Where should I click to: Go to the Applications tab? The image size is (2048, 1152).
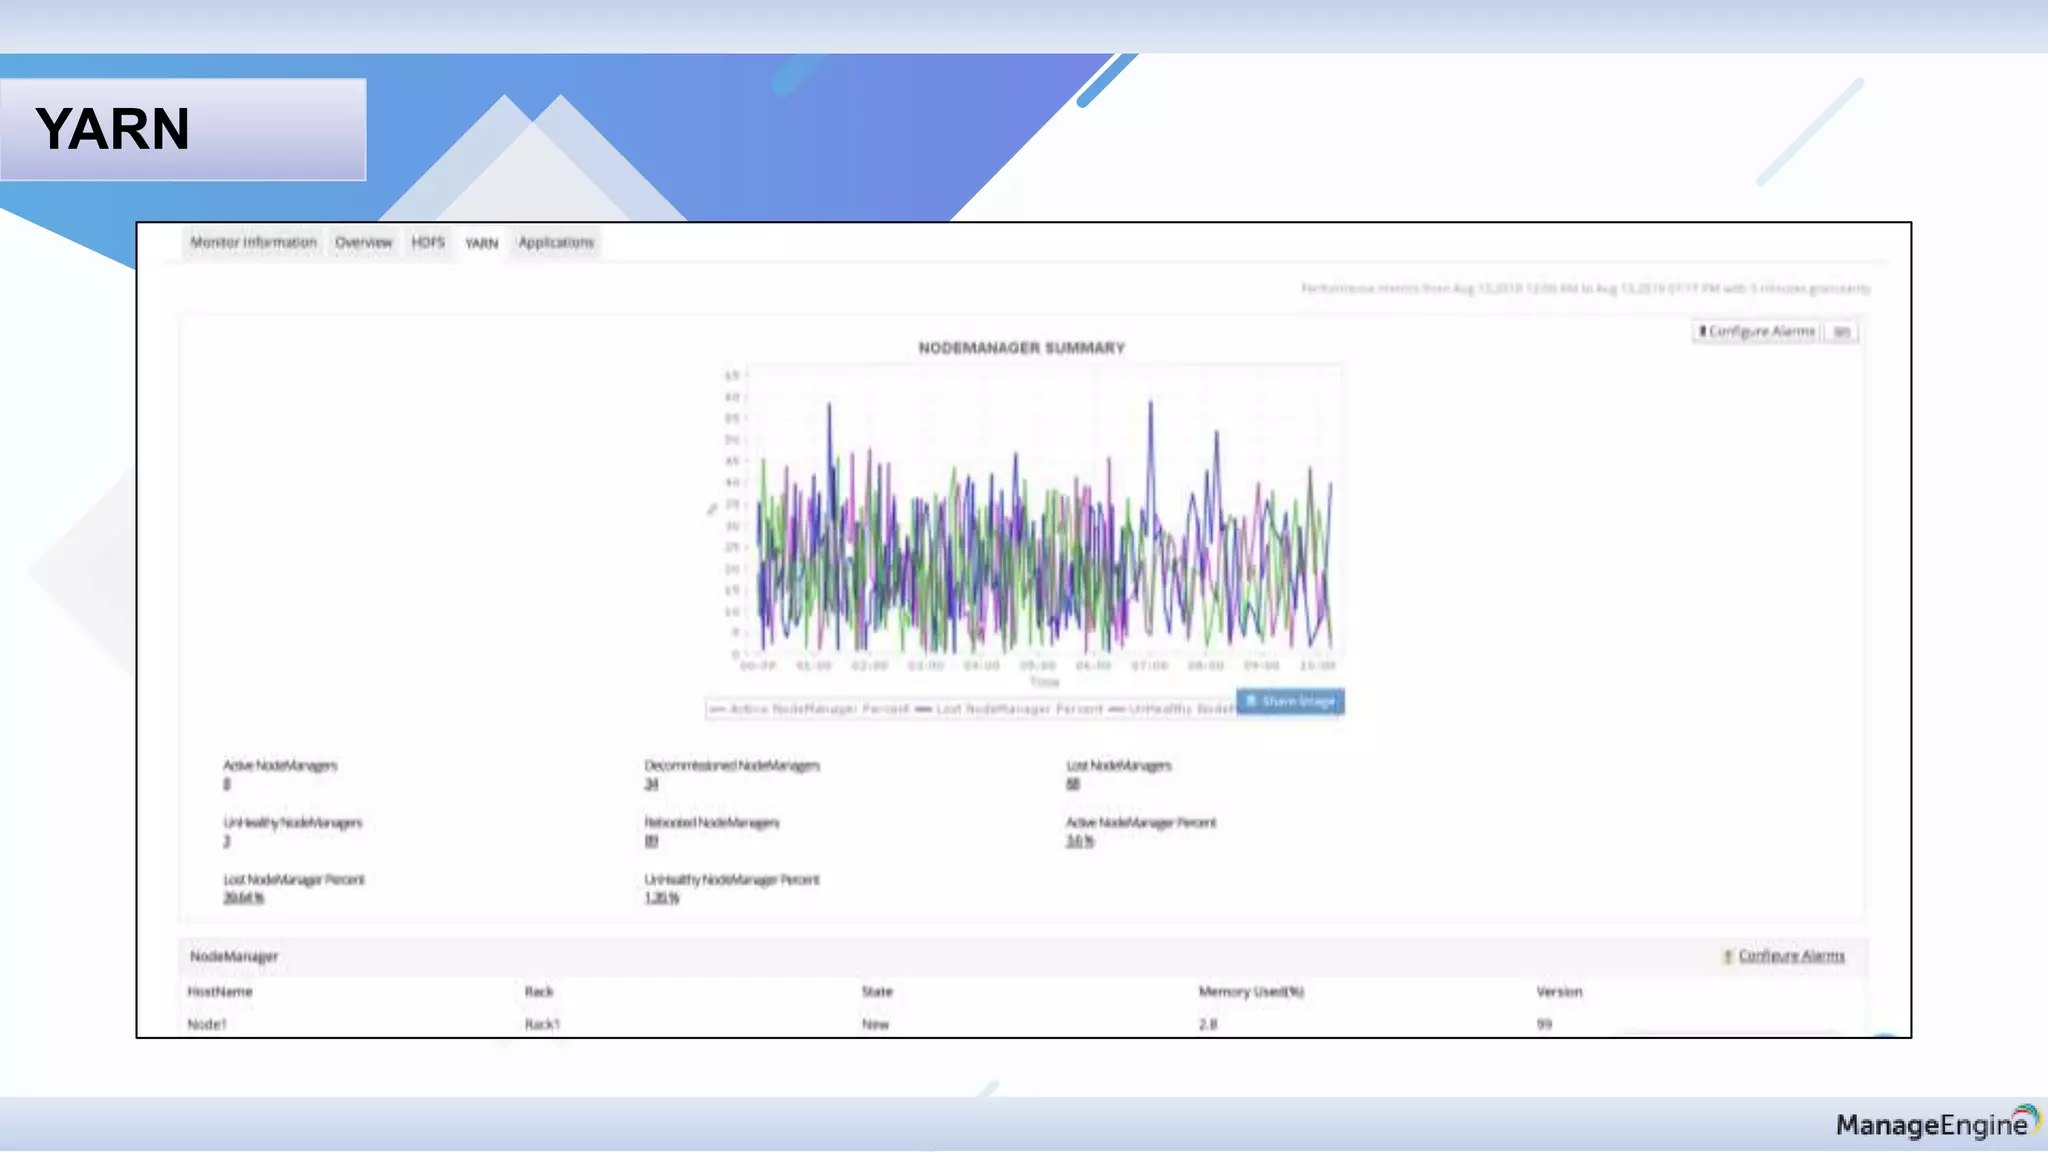(x=556, y=243)
